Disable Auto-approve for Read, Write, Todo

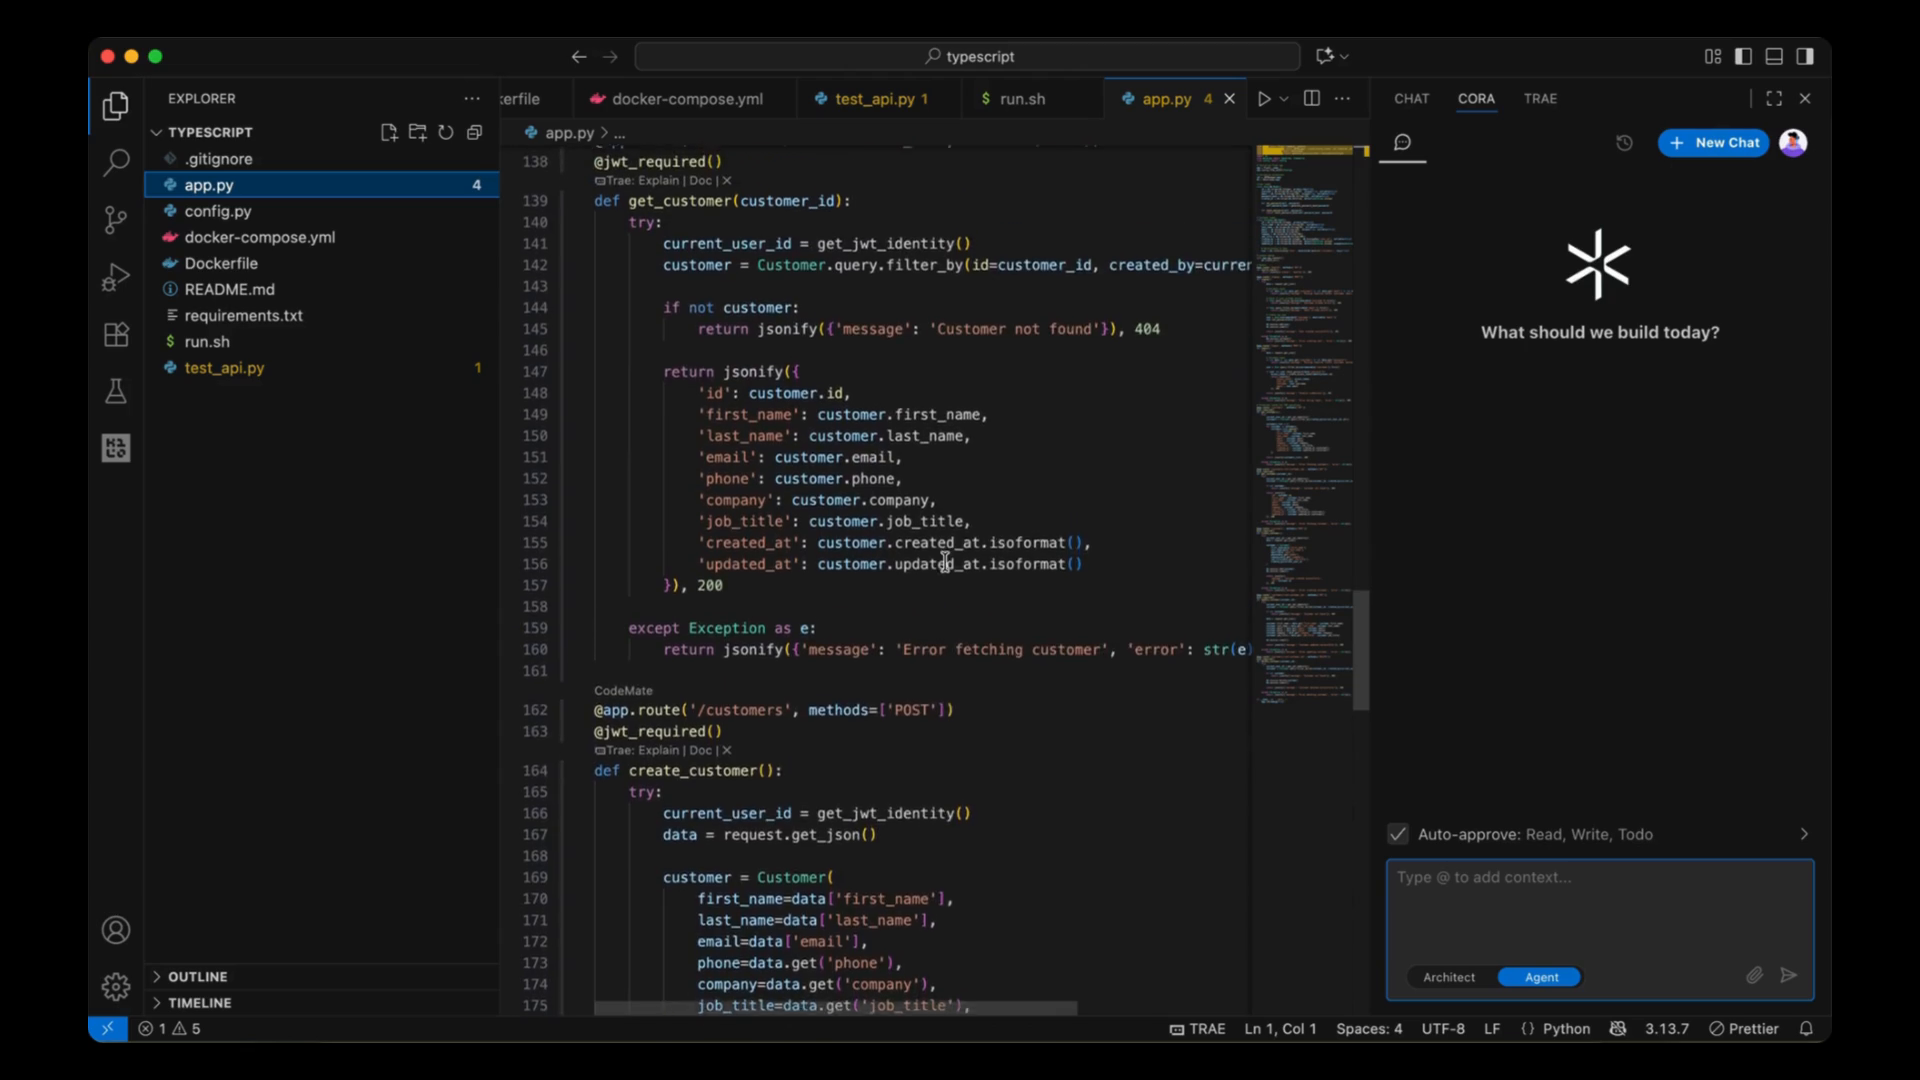pos(1397,833)
